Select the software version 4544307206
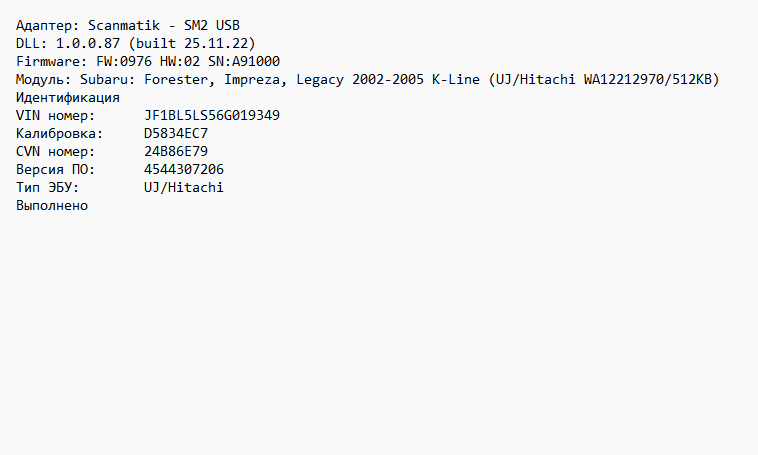758x455 pixels. coord(184,170)
